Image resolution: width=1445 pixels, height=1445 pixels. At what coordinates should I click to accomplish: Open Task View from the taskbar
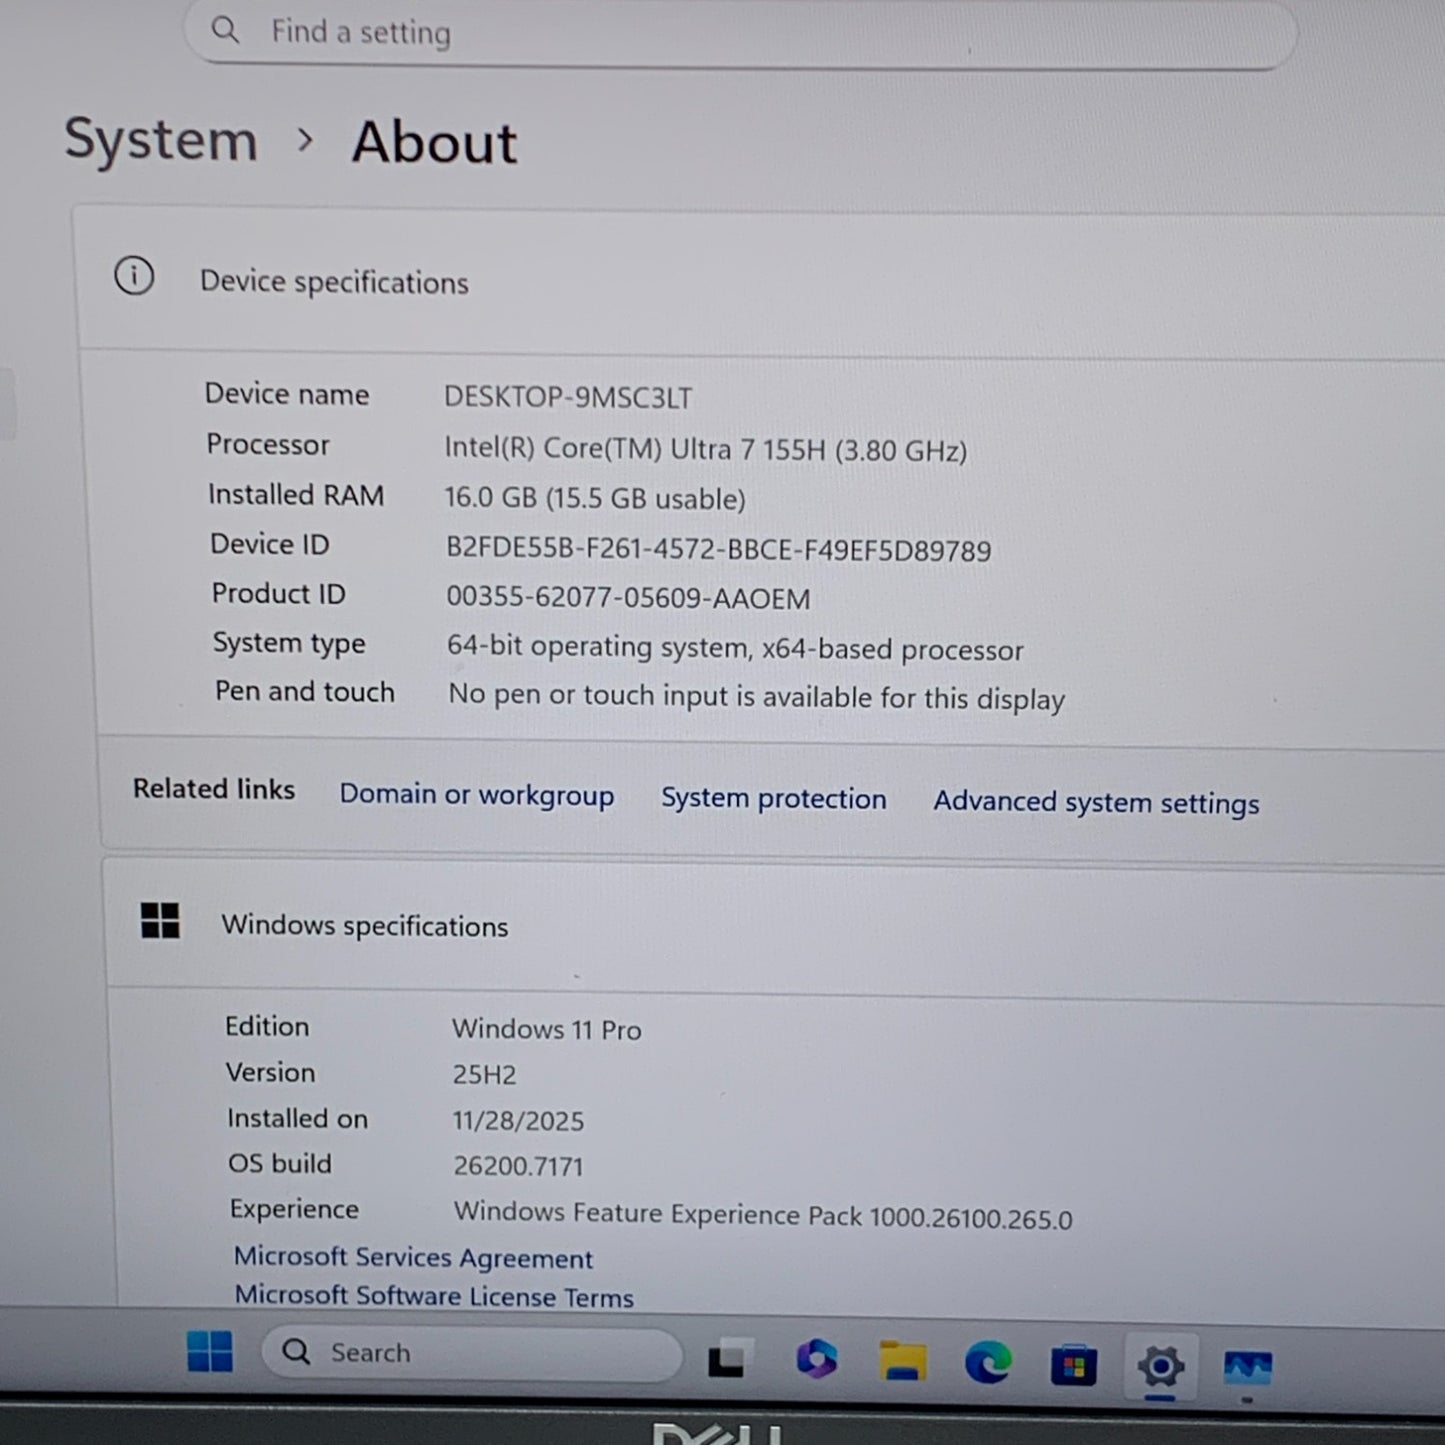coord(727,1359)
